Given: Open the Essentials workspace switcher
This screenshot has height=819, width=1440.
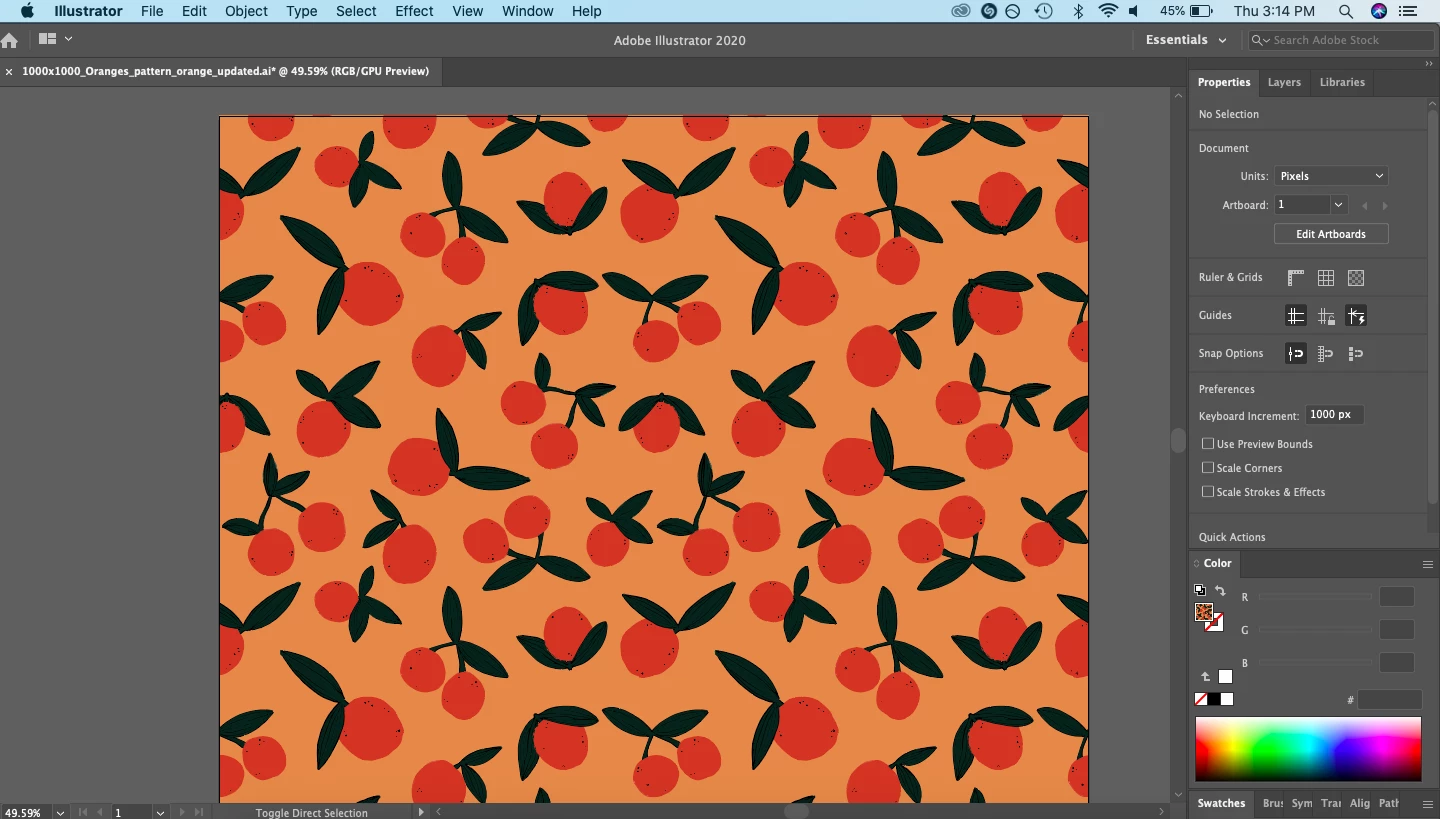Looking at the screenshot, I should 1186,40.
